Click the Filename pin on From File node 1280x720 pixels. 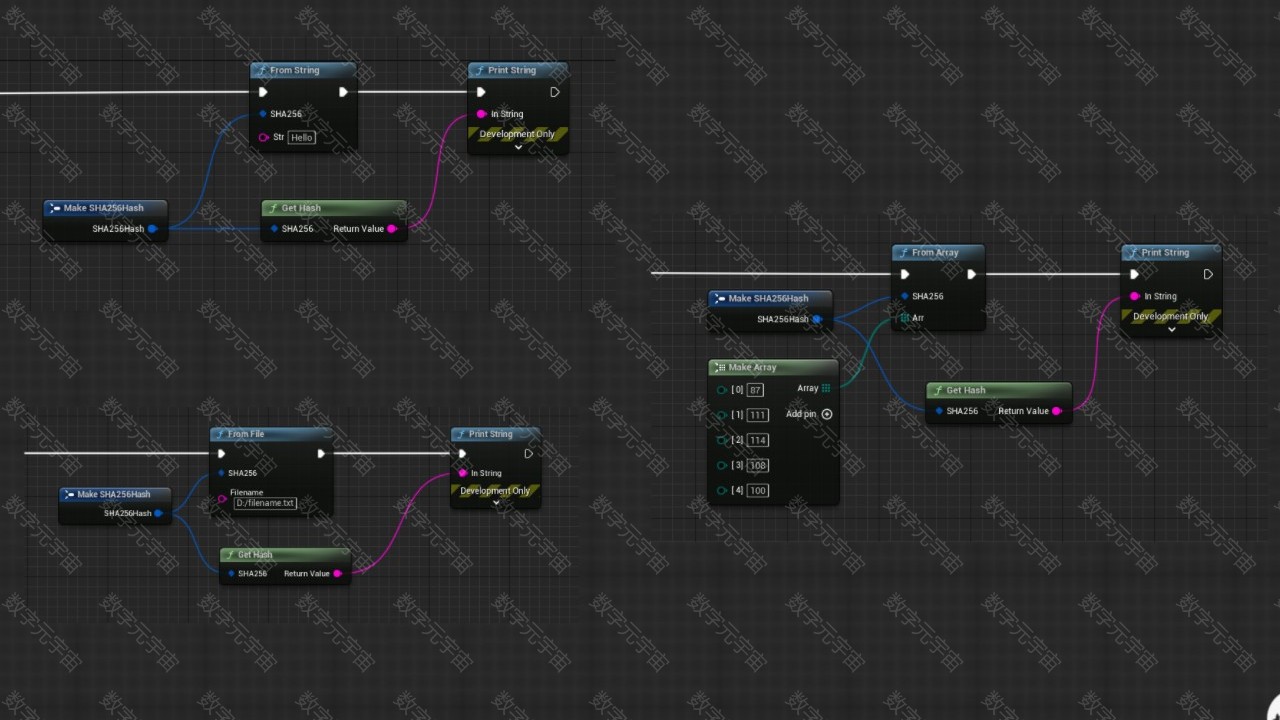[222, 498]
